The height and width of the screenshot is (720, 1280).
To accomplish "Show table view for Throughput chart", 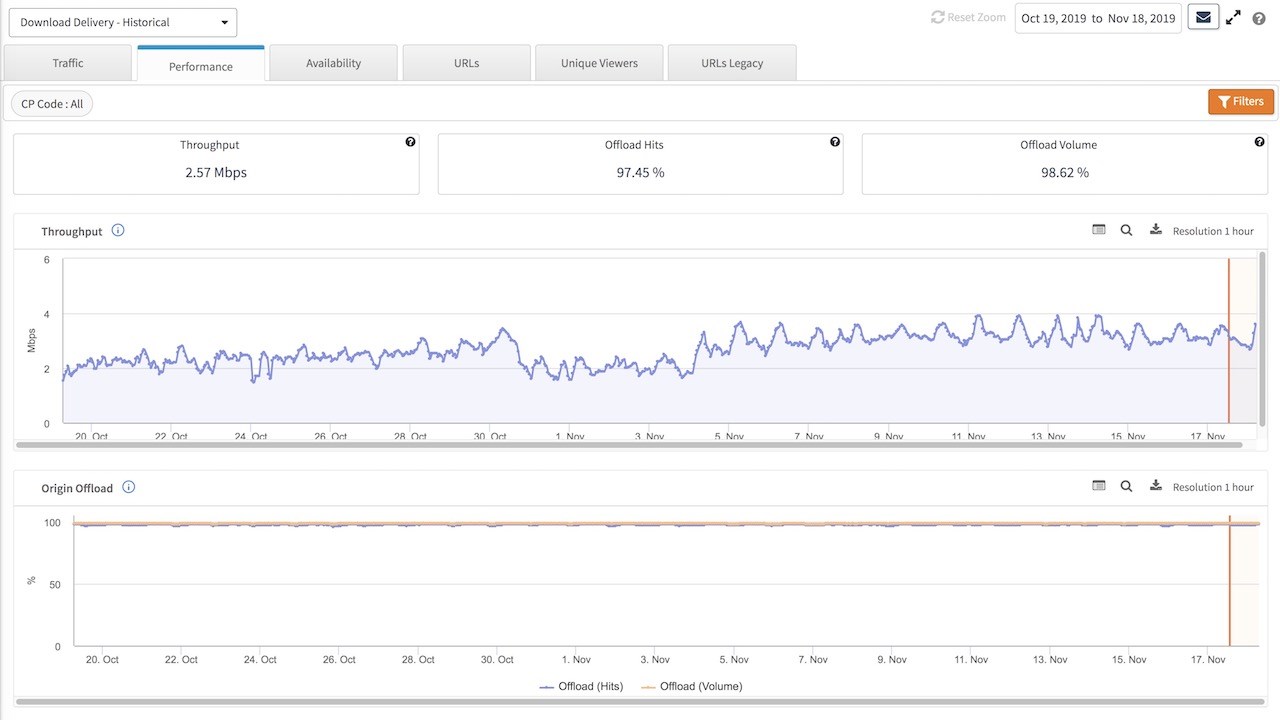I will point(1099,230).
